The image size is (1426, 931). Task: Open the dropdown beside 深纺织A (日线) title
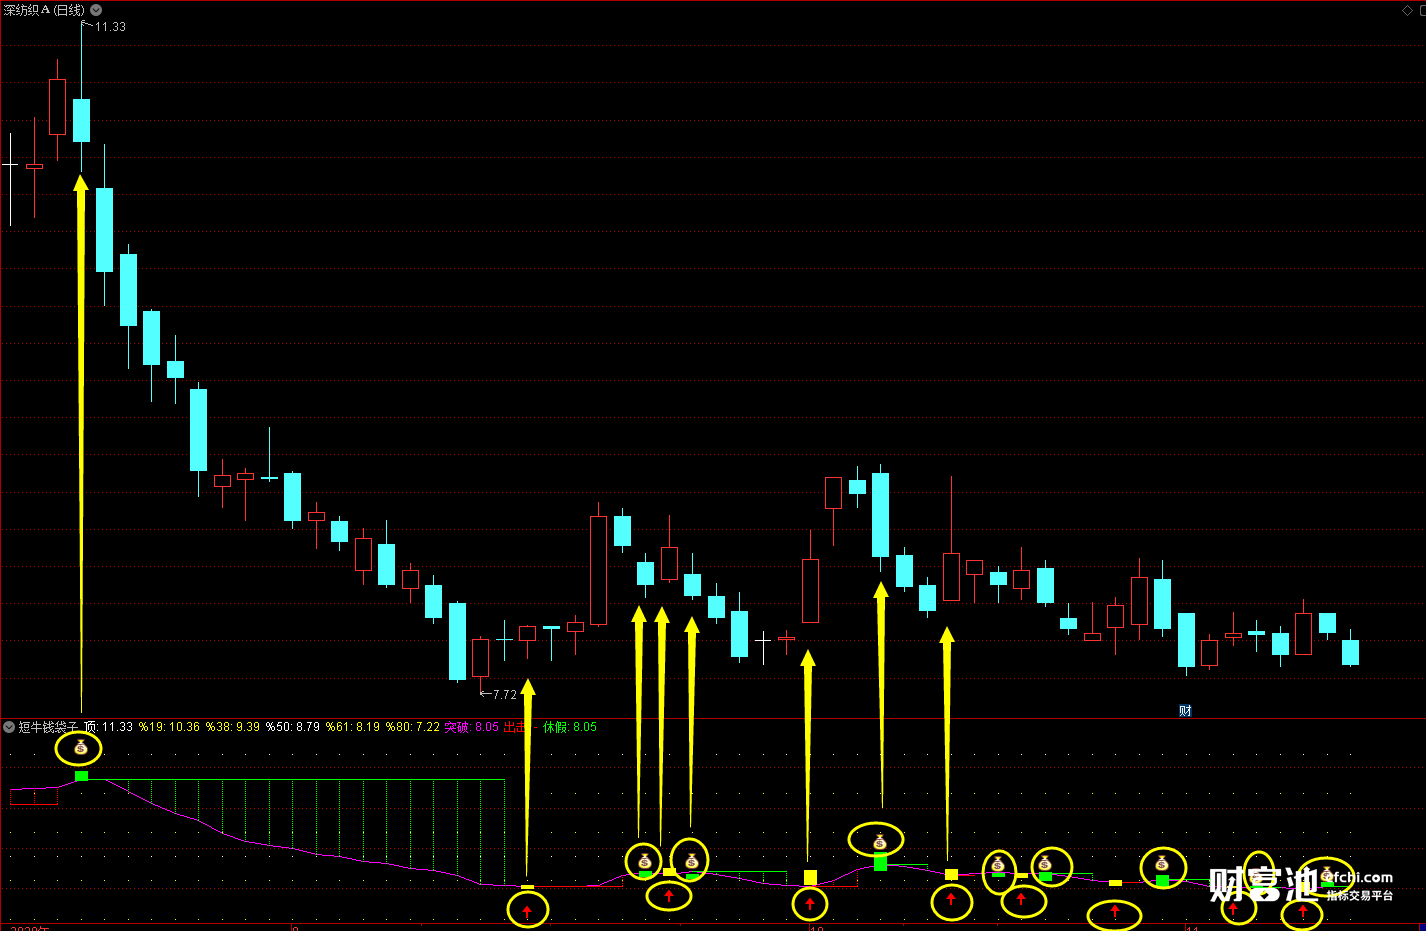click(x=96, y=10)
